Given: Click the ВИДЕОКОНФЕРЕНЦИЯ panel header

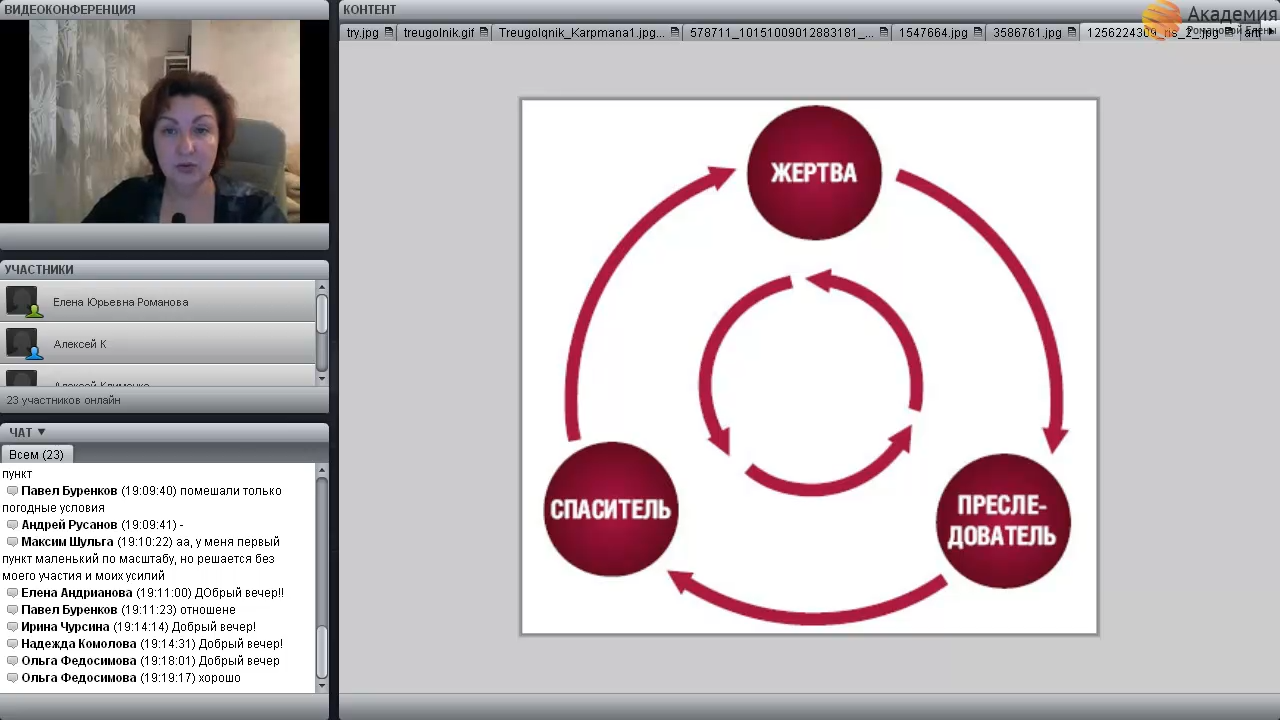Looking at the screenshot, I should [164, 9].
